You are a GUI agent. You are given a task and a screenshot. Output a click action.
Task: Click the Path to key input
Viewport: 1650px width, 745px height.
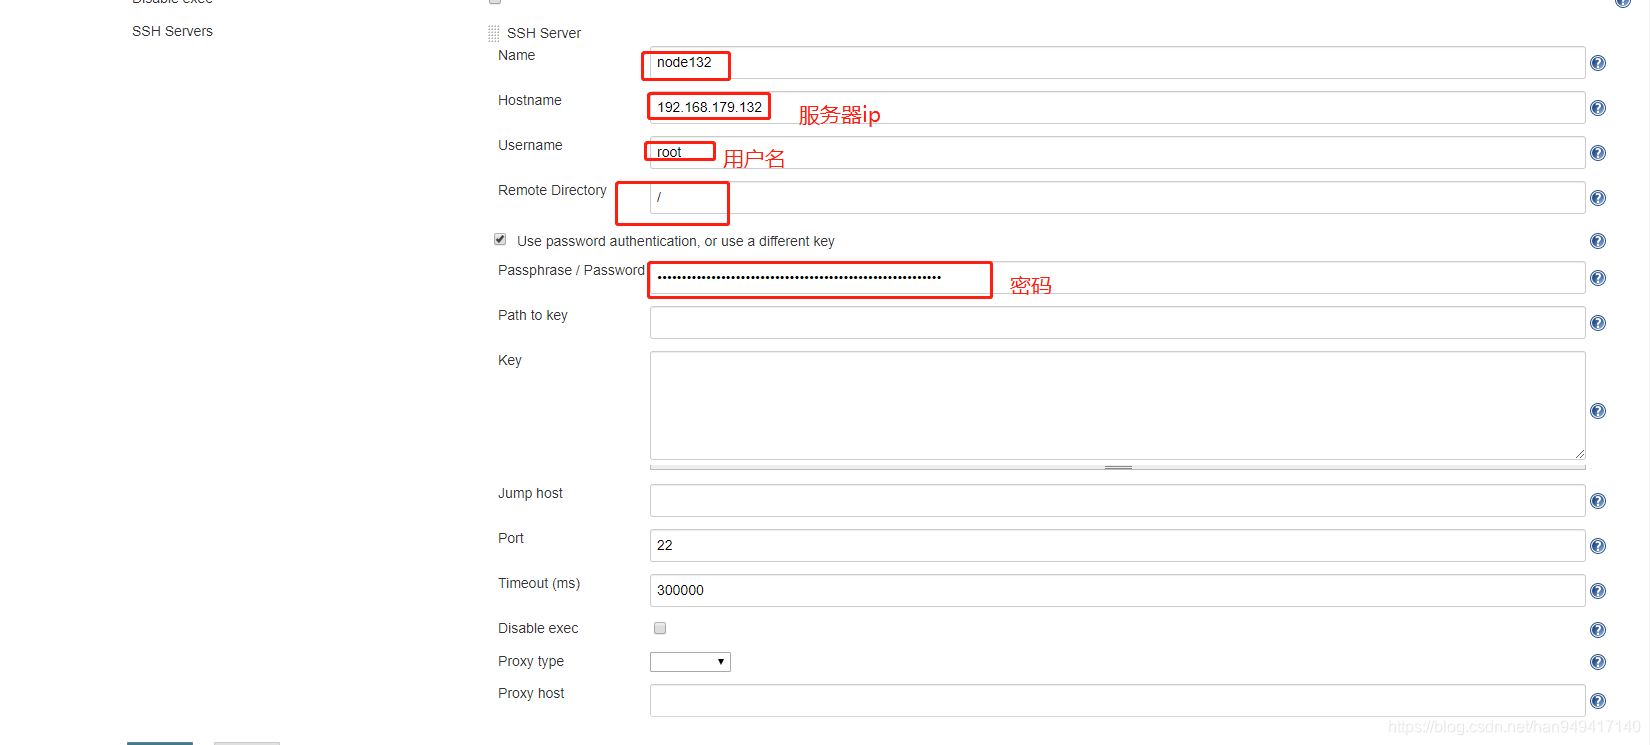1117,323
